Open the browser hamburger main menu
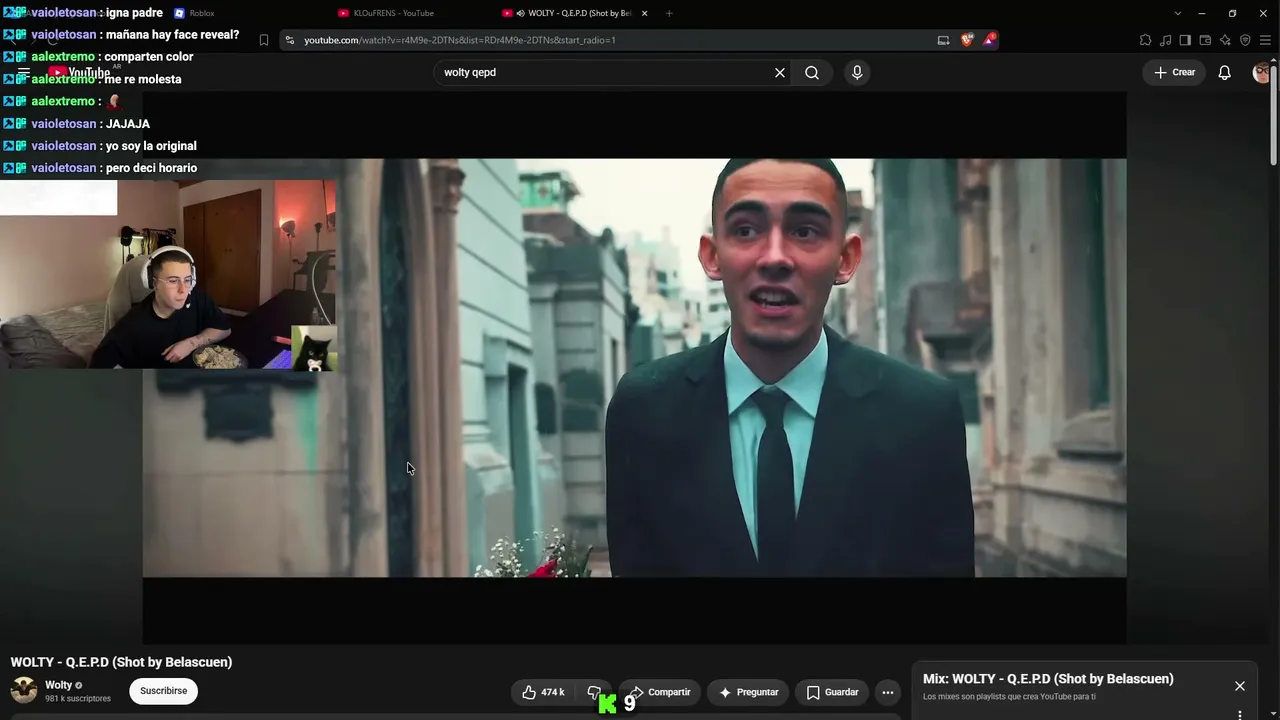This screenshot has height=720, width=1280. pos(1265,40)
